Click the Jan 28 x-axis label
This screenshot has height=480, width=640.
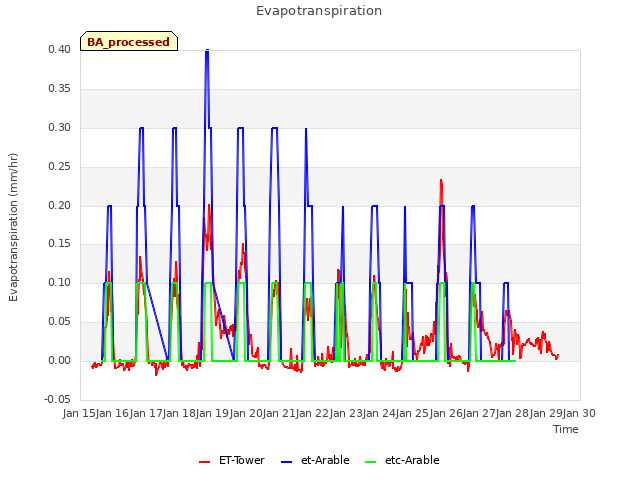point(513,413)
